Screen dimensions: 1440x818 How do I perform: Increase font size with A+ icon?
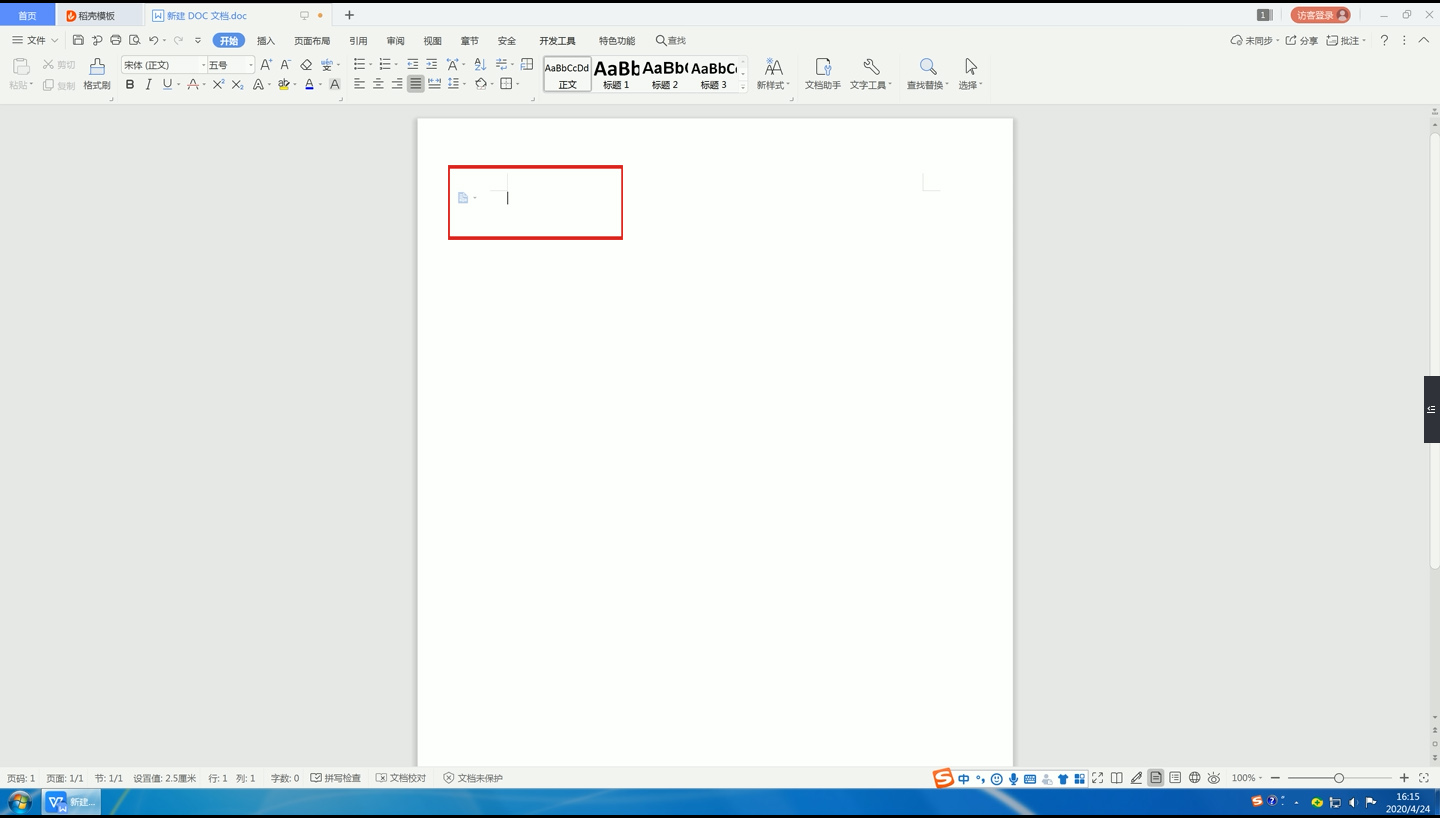coord(266,64)
